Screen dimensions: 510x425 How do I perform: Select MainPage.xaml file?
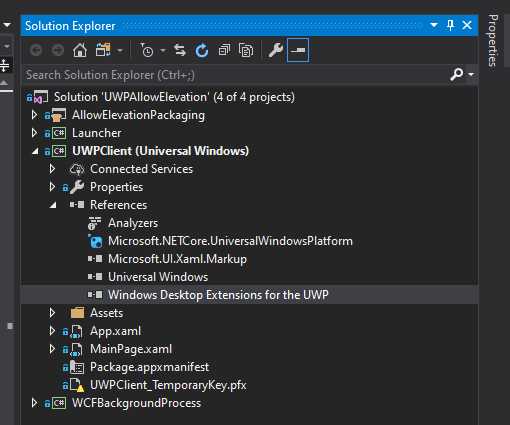(131, 349)
